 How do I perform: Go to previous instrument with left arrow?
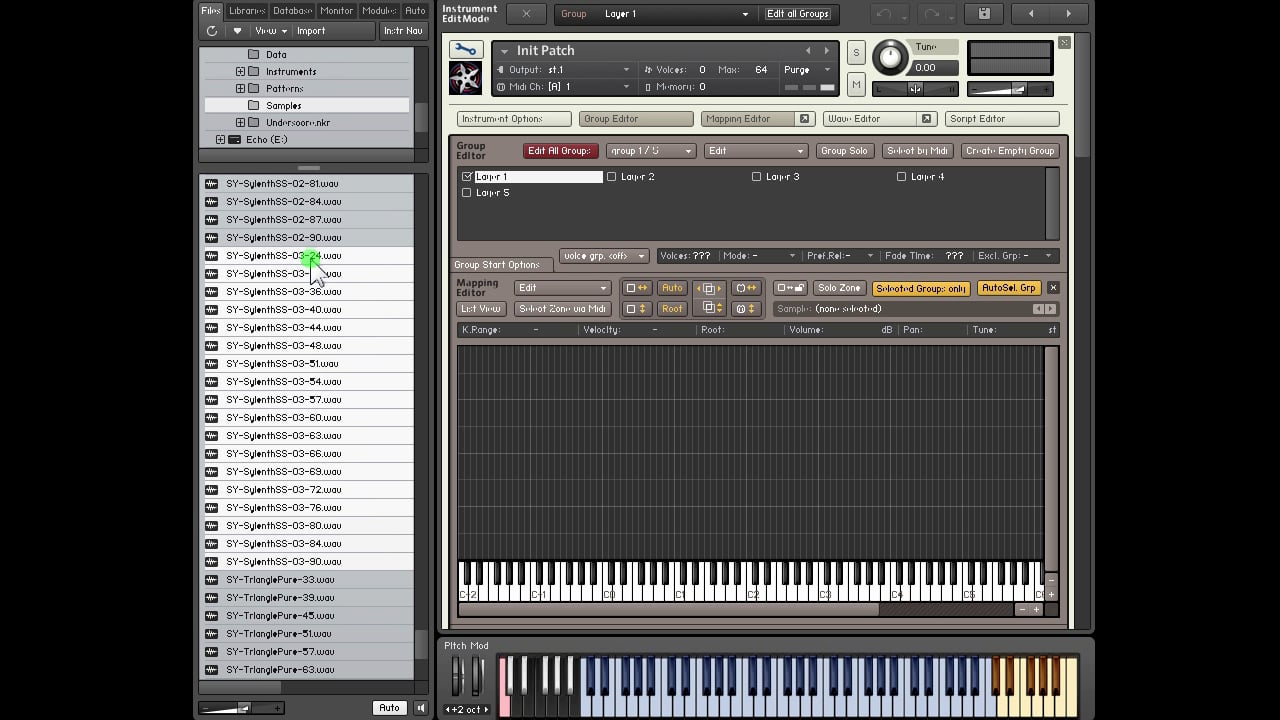[x=1031, y=14]
